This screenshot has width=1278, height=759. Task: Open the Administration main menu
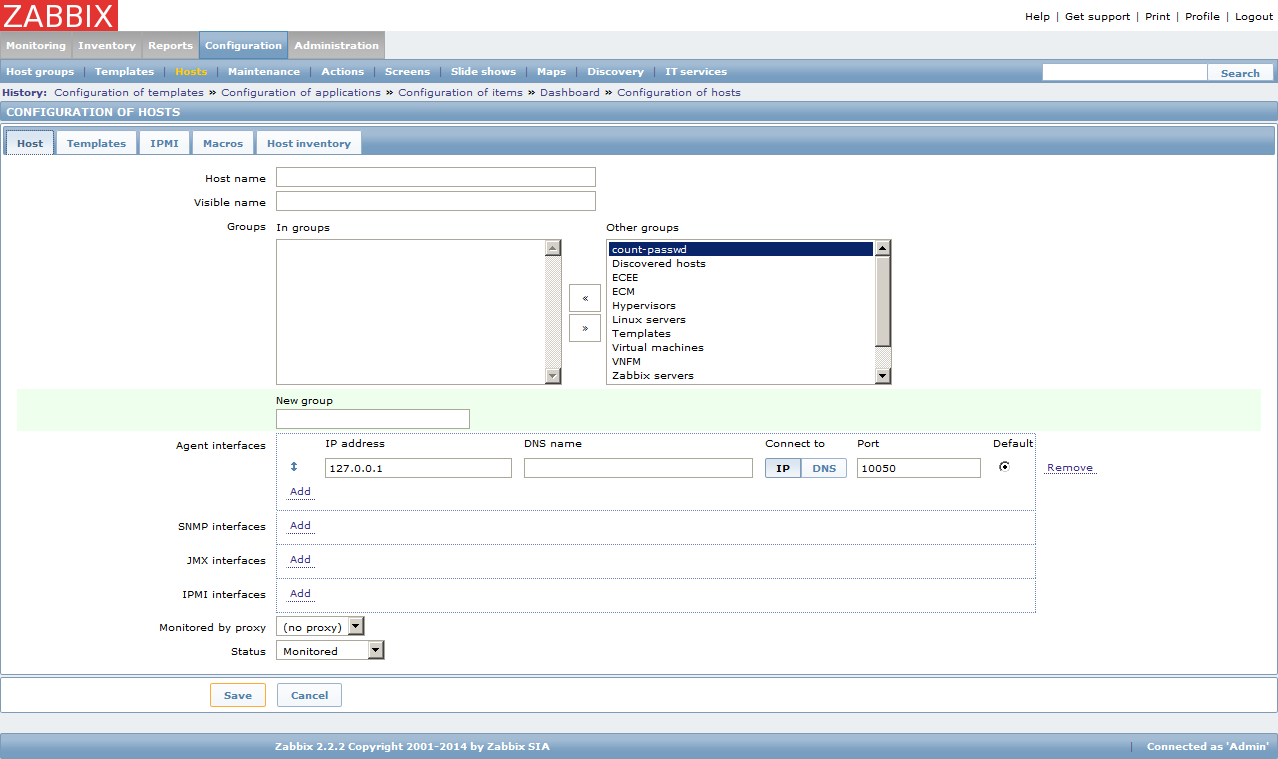click(x=336, y=45)
